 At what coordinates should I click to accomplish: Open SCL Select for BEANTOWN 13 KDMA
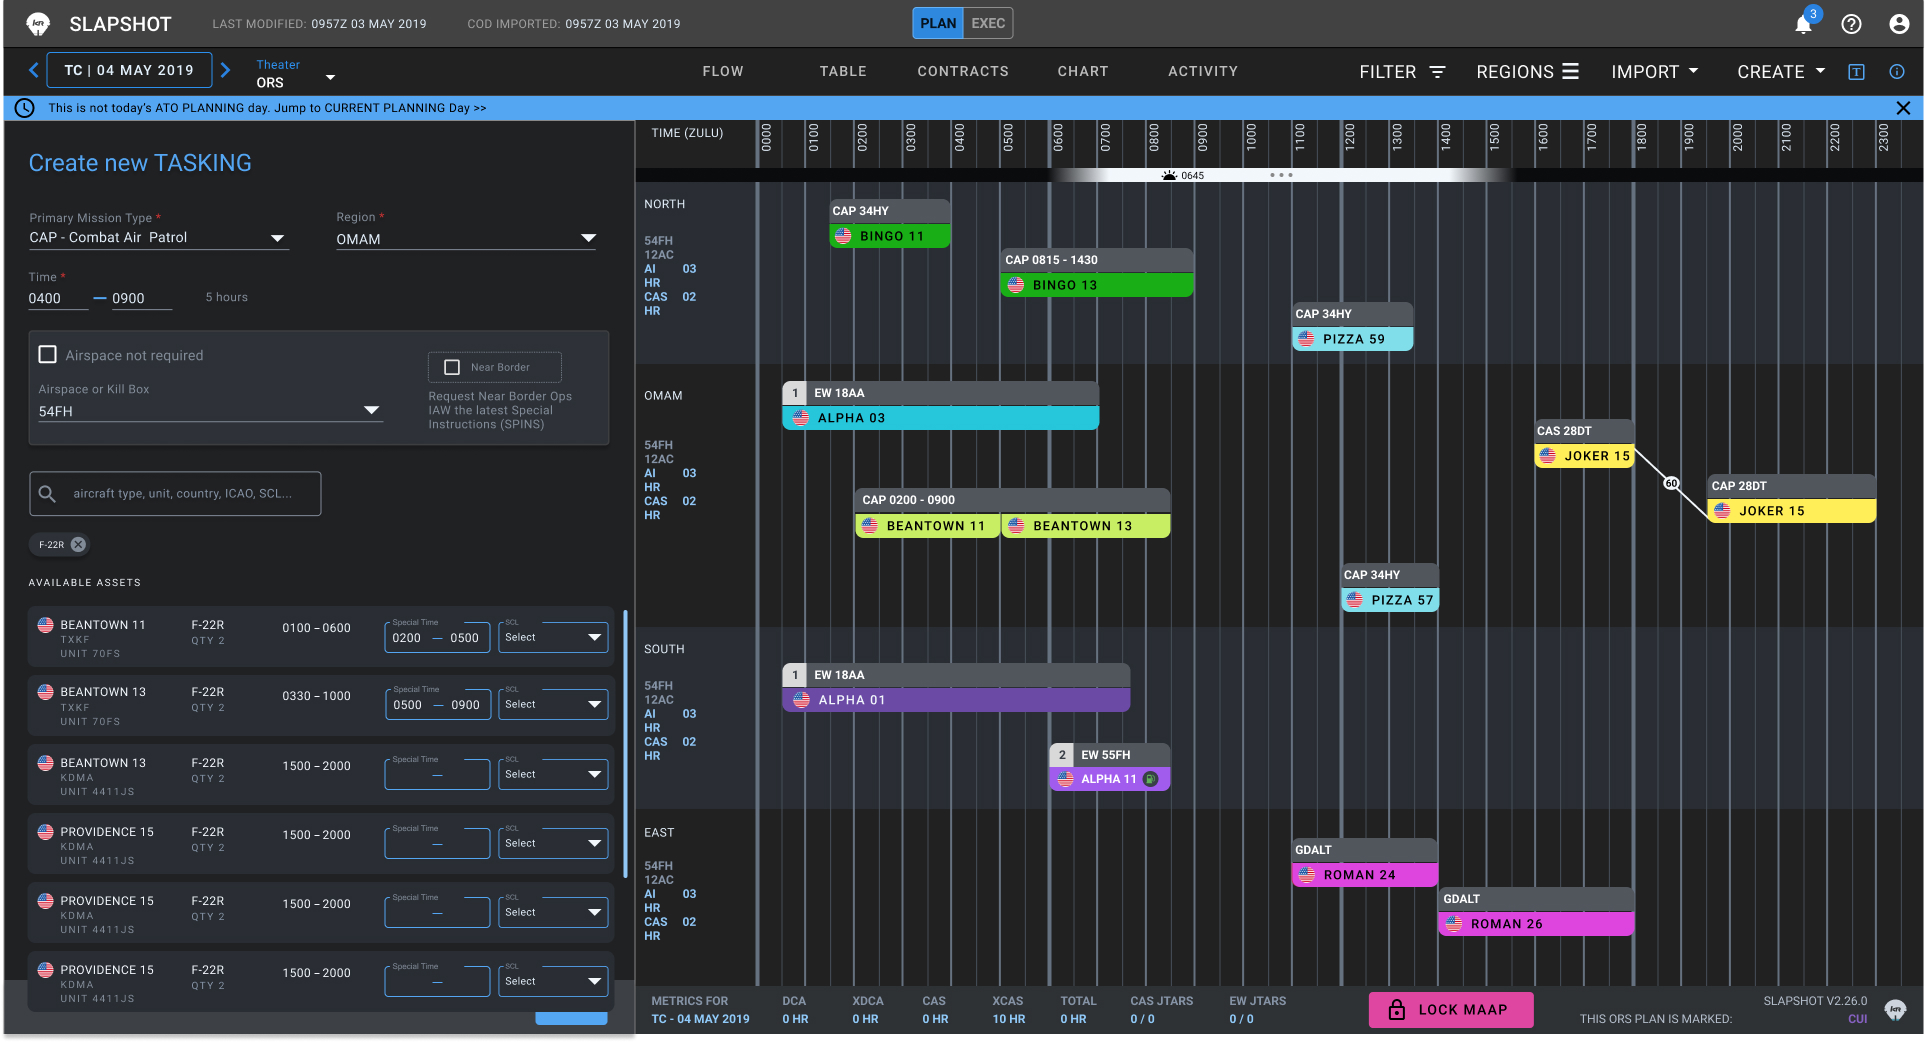[x=553, y=774]
